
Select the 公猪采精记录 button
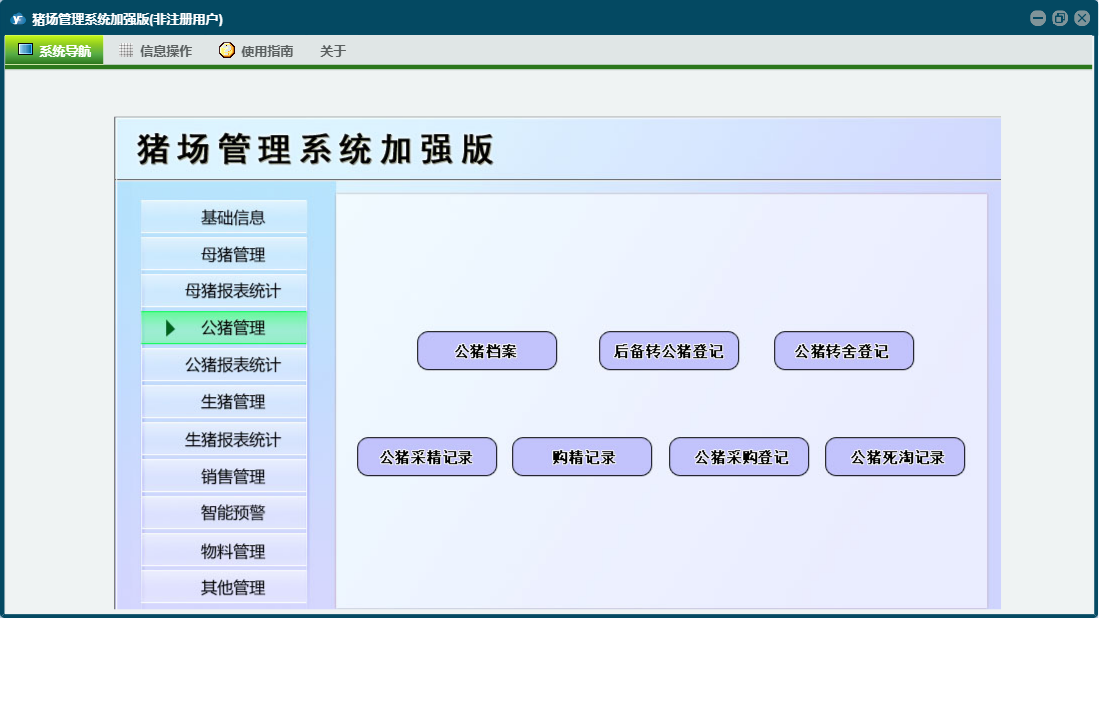click(426, 457)
